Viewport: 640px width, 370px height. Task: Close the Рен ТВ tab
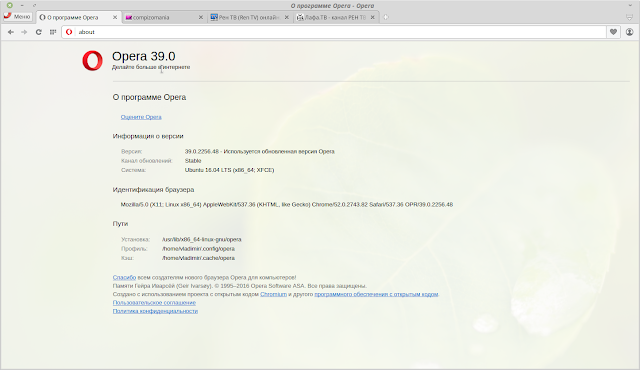287,18
